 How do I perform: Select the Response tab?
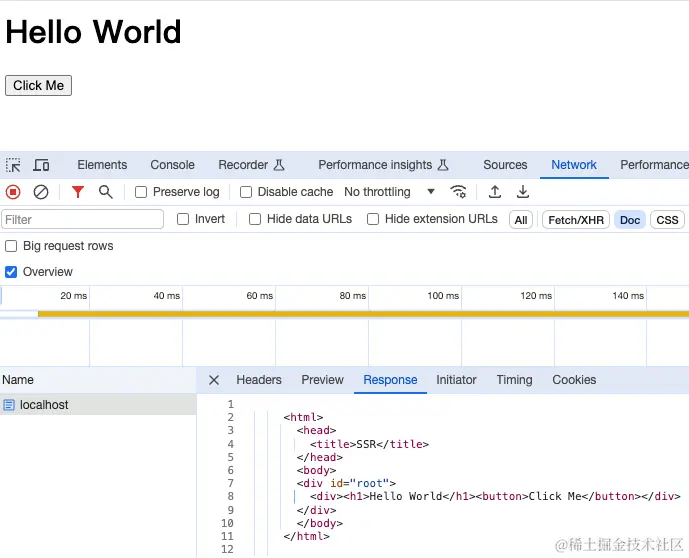pyautogui.click(x=390, y=380)
